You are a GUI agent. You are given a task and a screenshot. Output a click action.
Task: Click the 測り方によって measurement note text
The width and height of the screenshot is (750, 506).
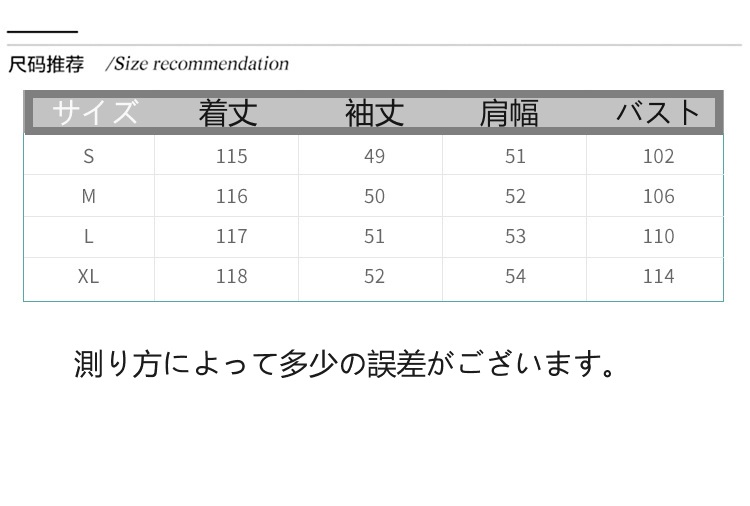coord(347,363)
